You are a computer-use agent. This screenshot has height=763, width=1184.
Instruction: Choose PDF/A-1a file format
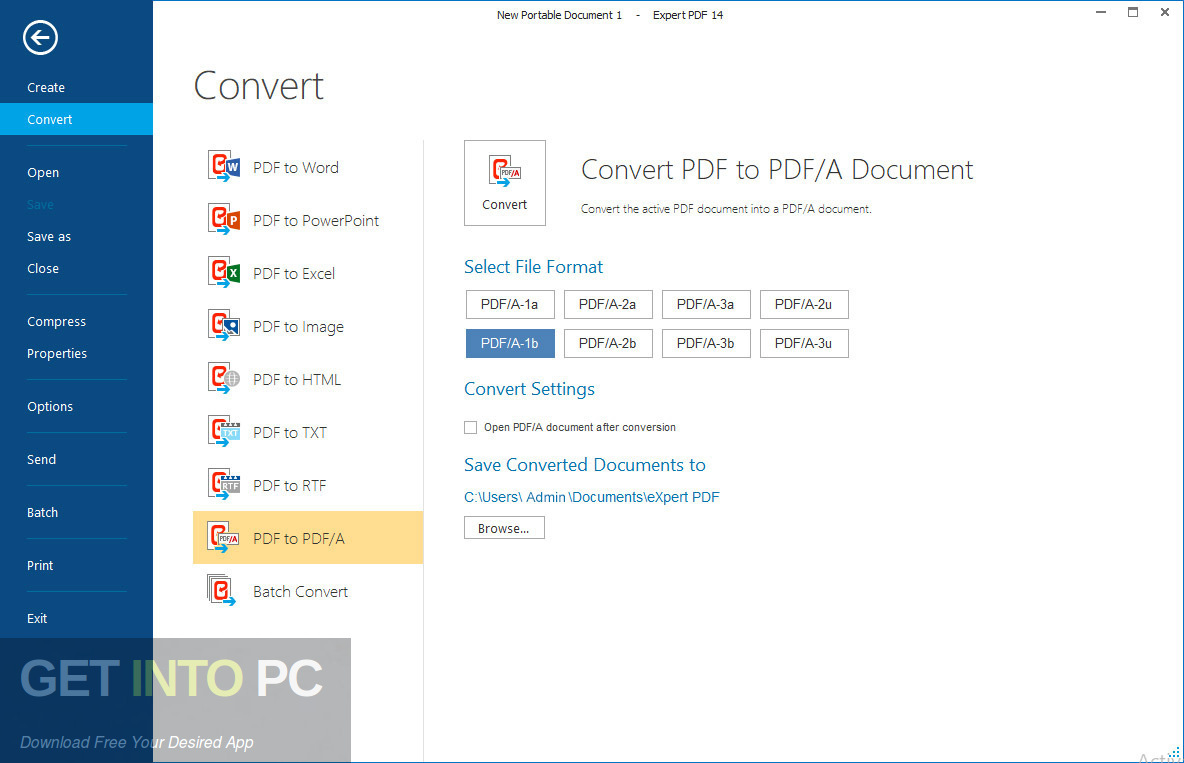click(510, 304)
